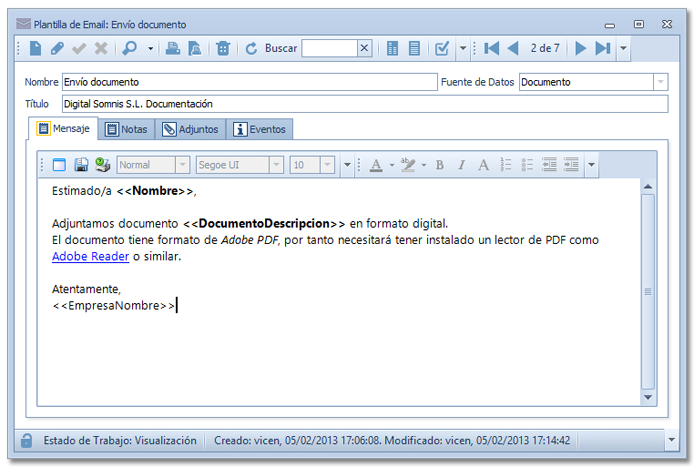The image size is (694, 467).
Task: Expand the arrow next to magnifier
Action: click(x=150, y=49)
